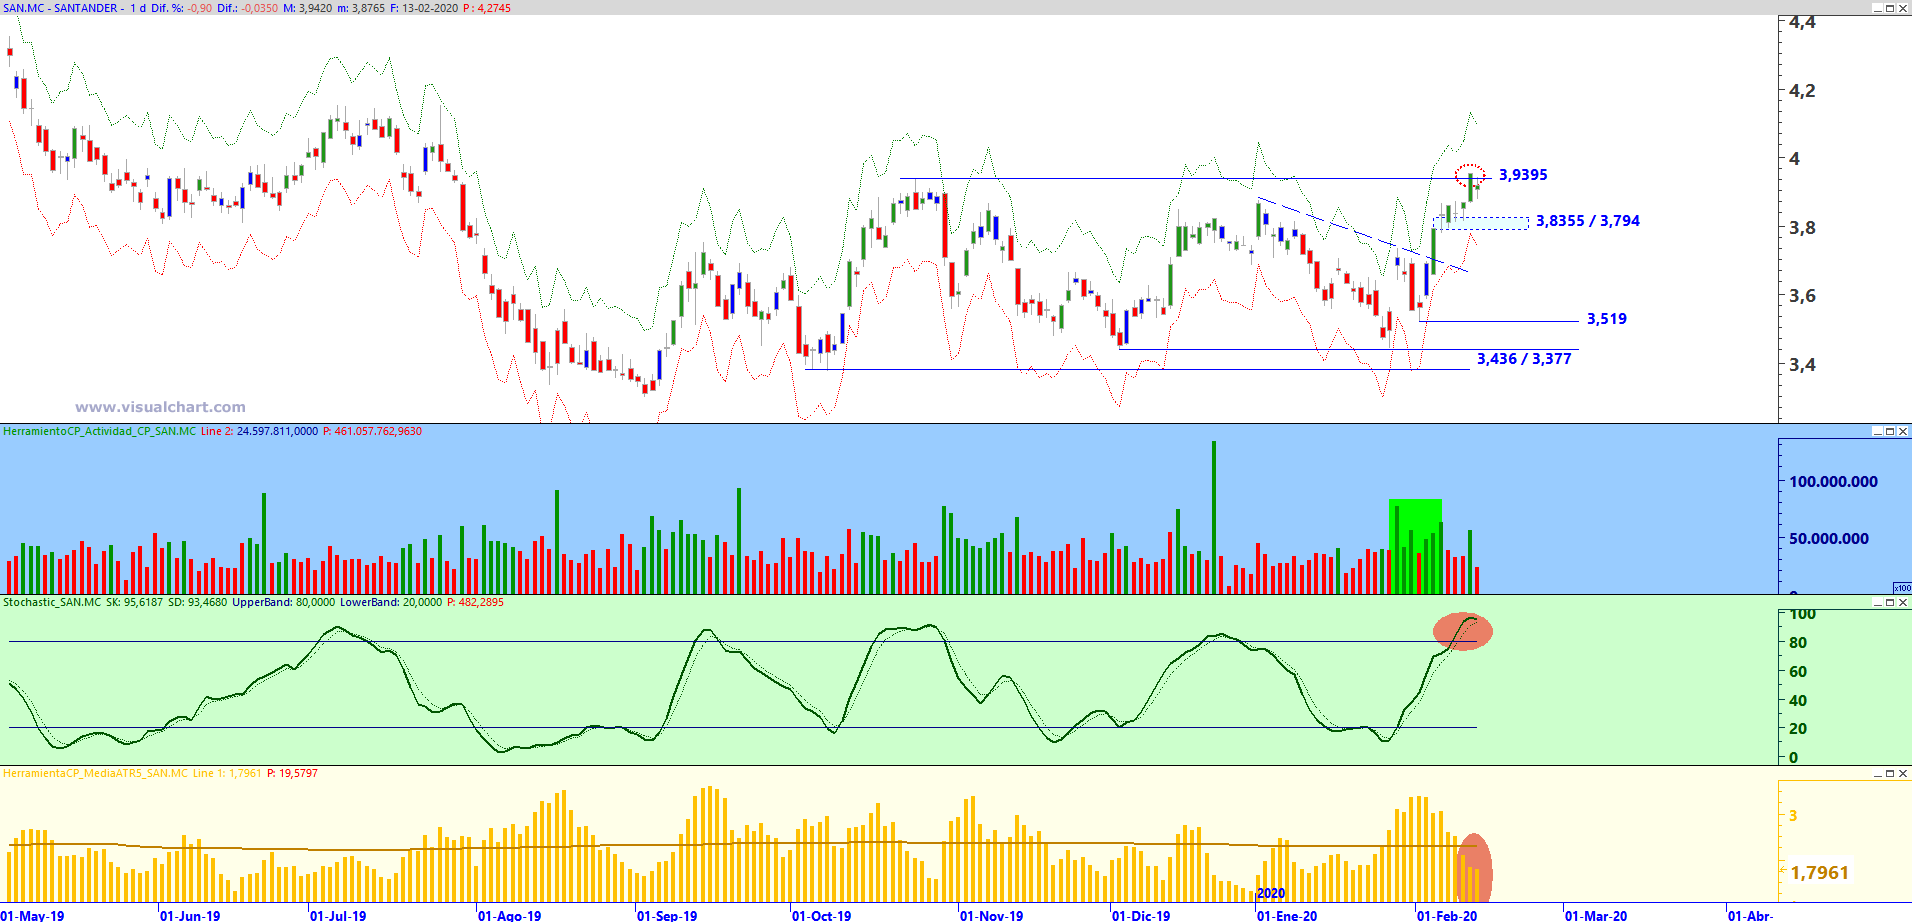Screen dimensions: 1912x922
Task: Click the UpperBand: 80,0000 stochastic parameter
Action: click(284, 602)
